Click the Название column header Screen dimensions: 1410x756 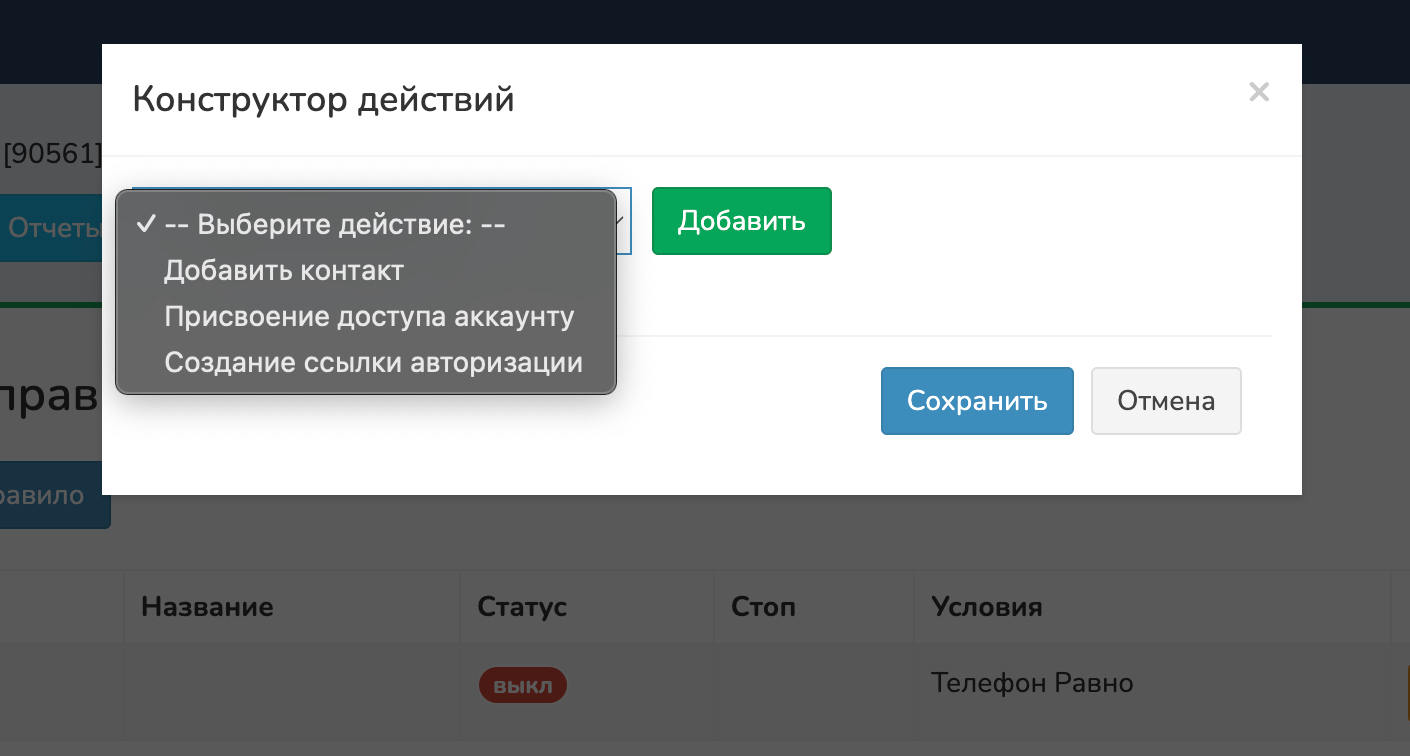[x=207, y=606]
